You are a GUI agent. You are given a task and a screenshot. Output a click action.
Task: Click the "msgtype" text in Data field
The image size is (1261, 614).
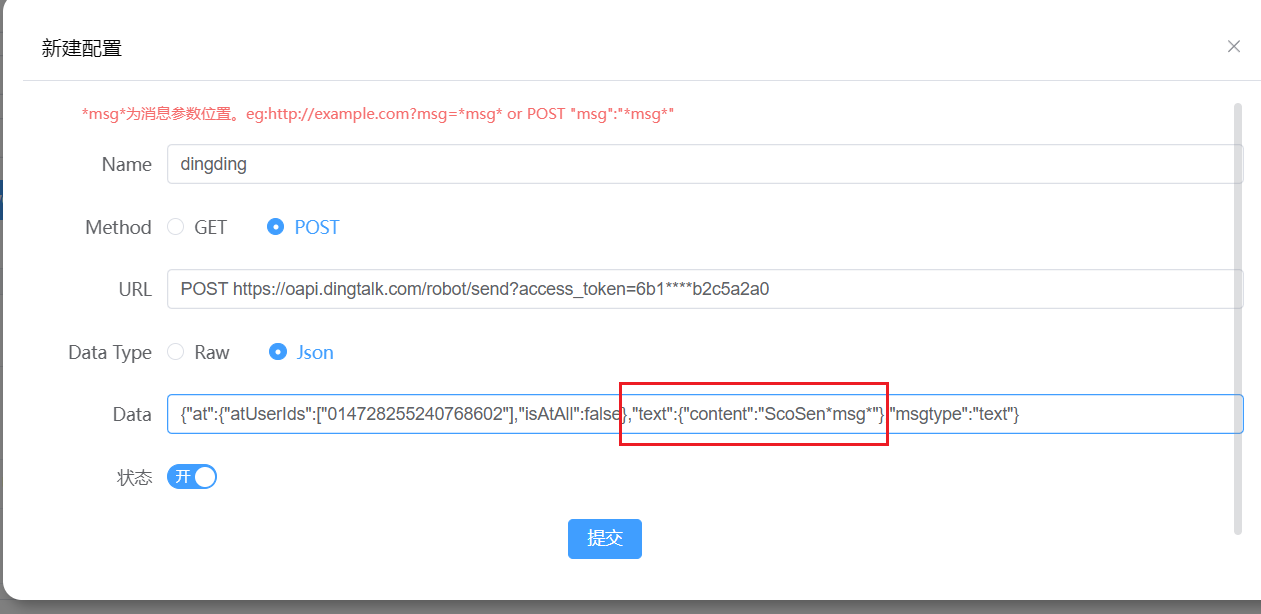926,414
